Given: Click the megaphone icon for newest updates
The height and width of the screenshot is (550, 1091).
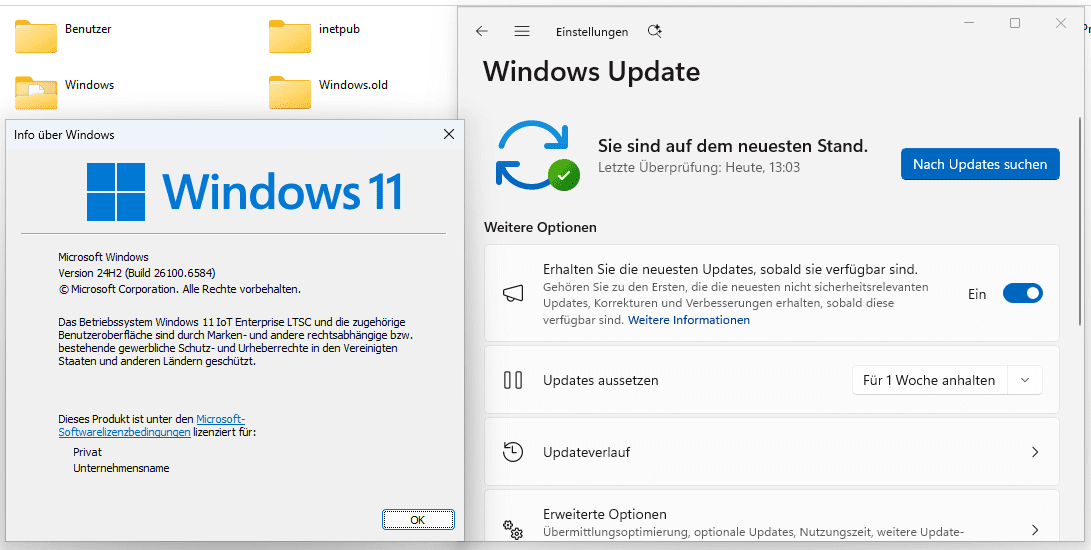Looking at the screenshot, I should [x=513, y=294].
